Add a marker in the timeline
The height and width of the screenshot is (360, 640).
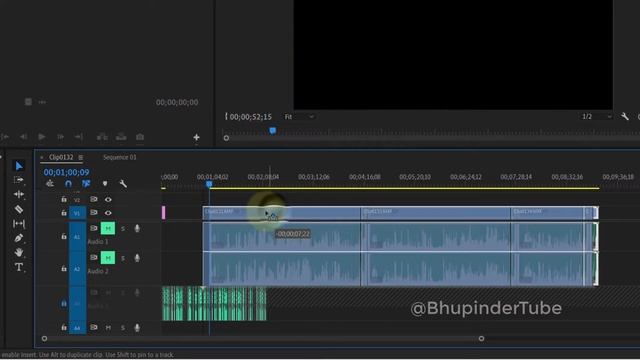(x=105, y=184)
